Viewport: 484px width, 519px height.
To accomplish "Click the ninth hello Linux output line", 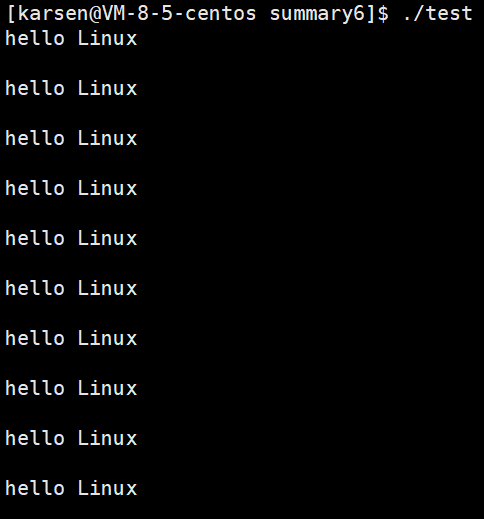I will pyautogui.click(x=71, y=438).
